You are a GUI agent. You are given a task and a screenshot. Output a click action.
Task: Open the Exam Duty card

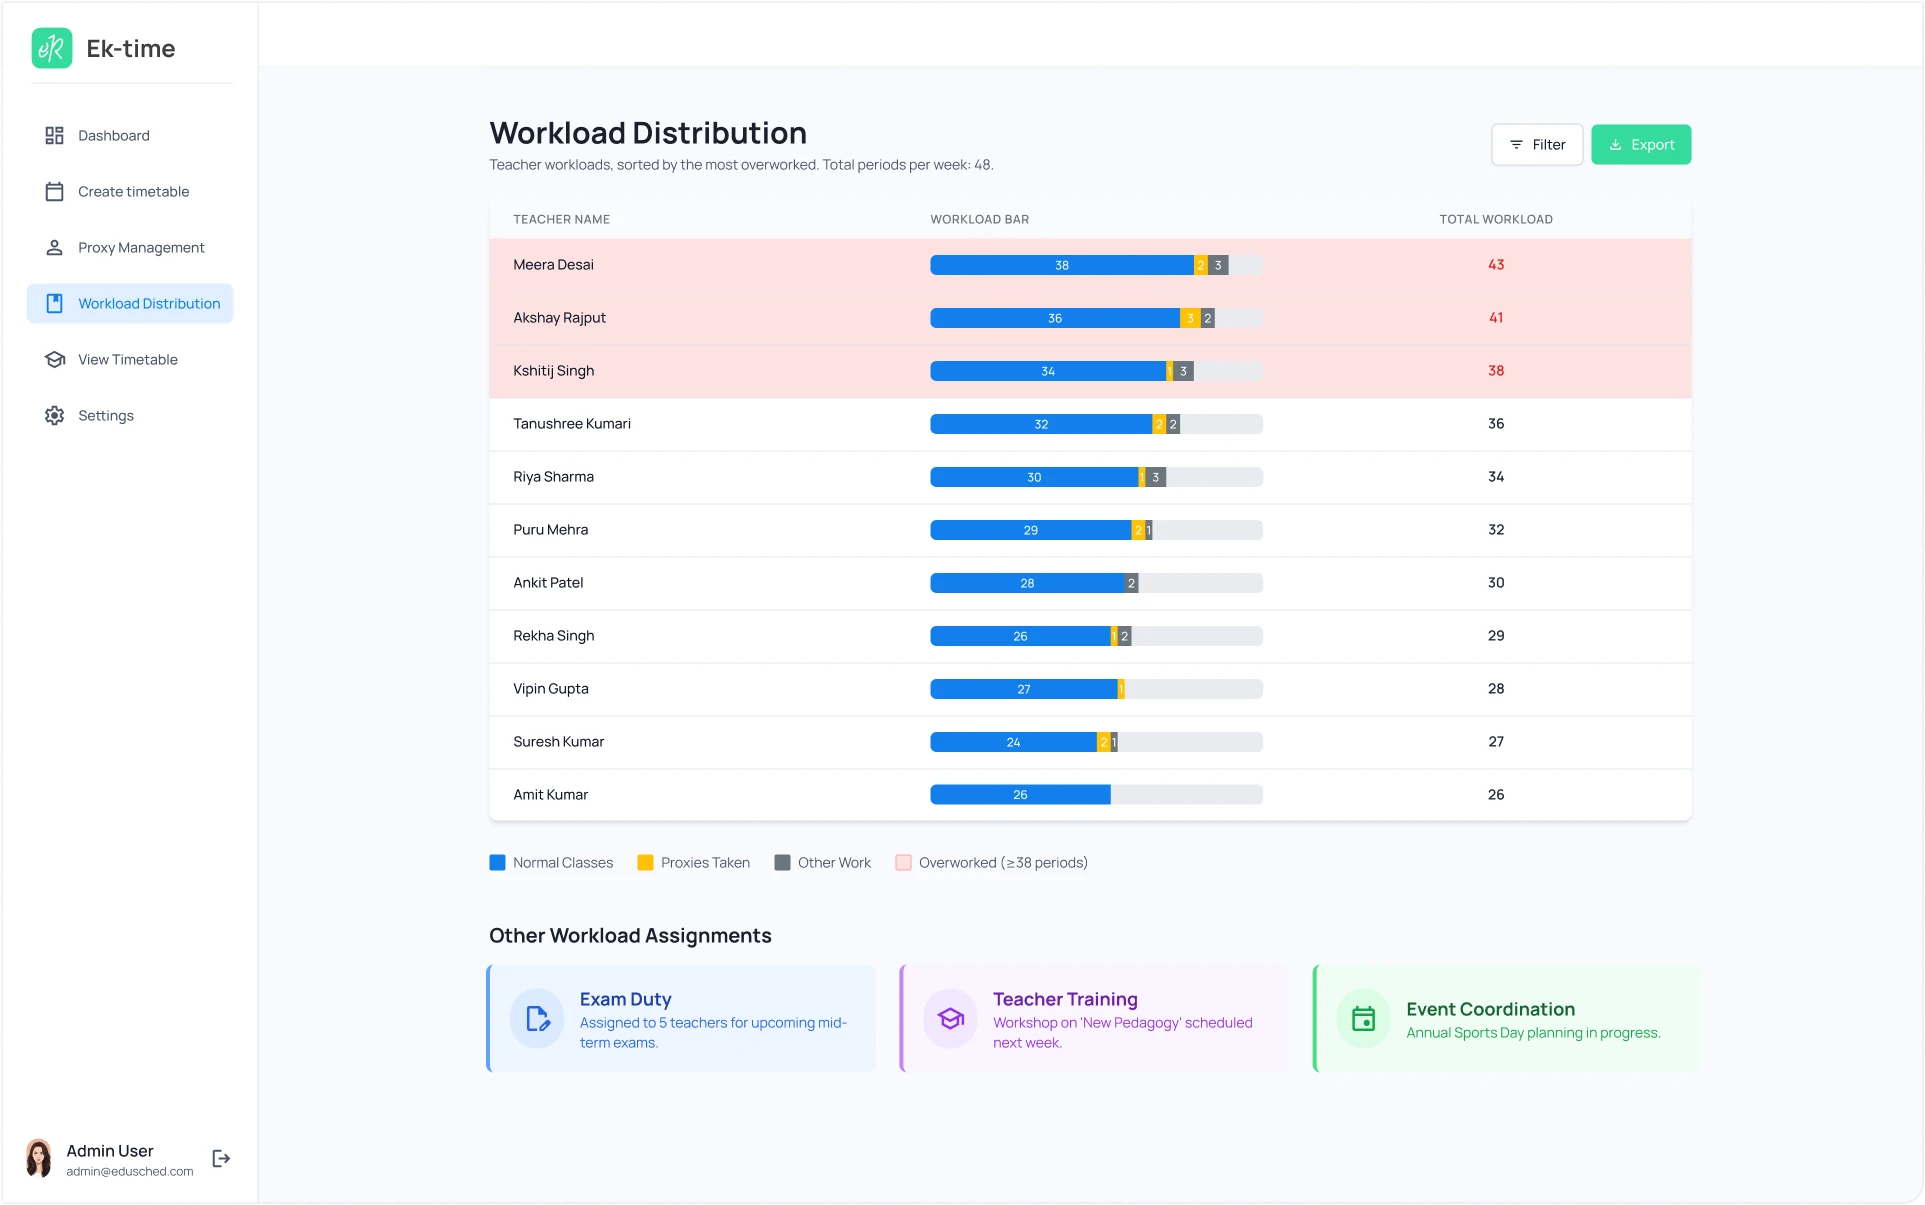(x=681, y=1019)
